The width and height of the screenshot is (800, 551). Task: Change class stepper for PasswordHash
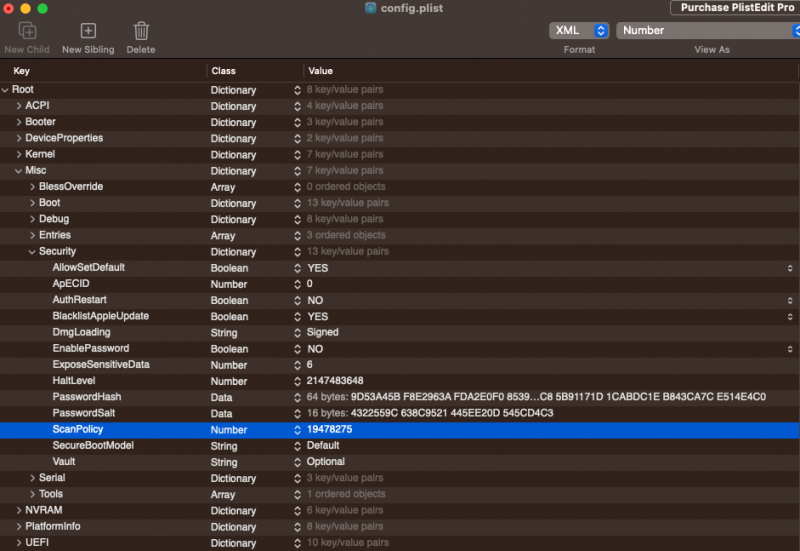(x=297, y=397)
